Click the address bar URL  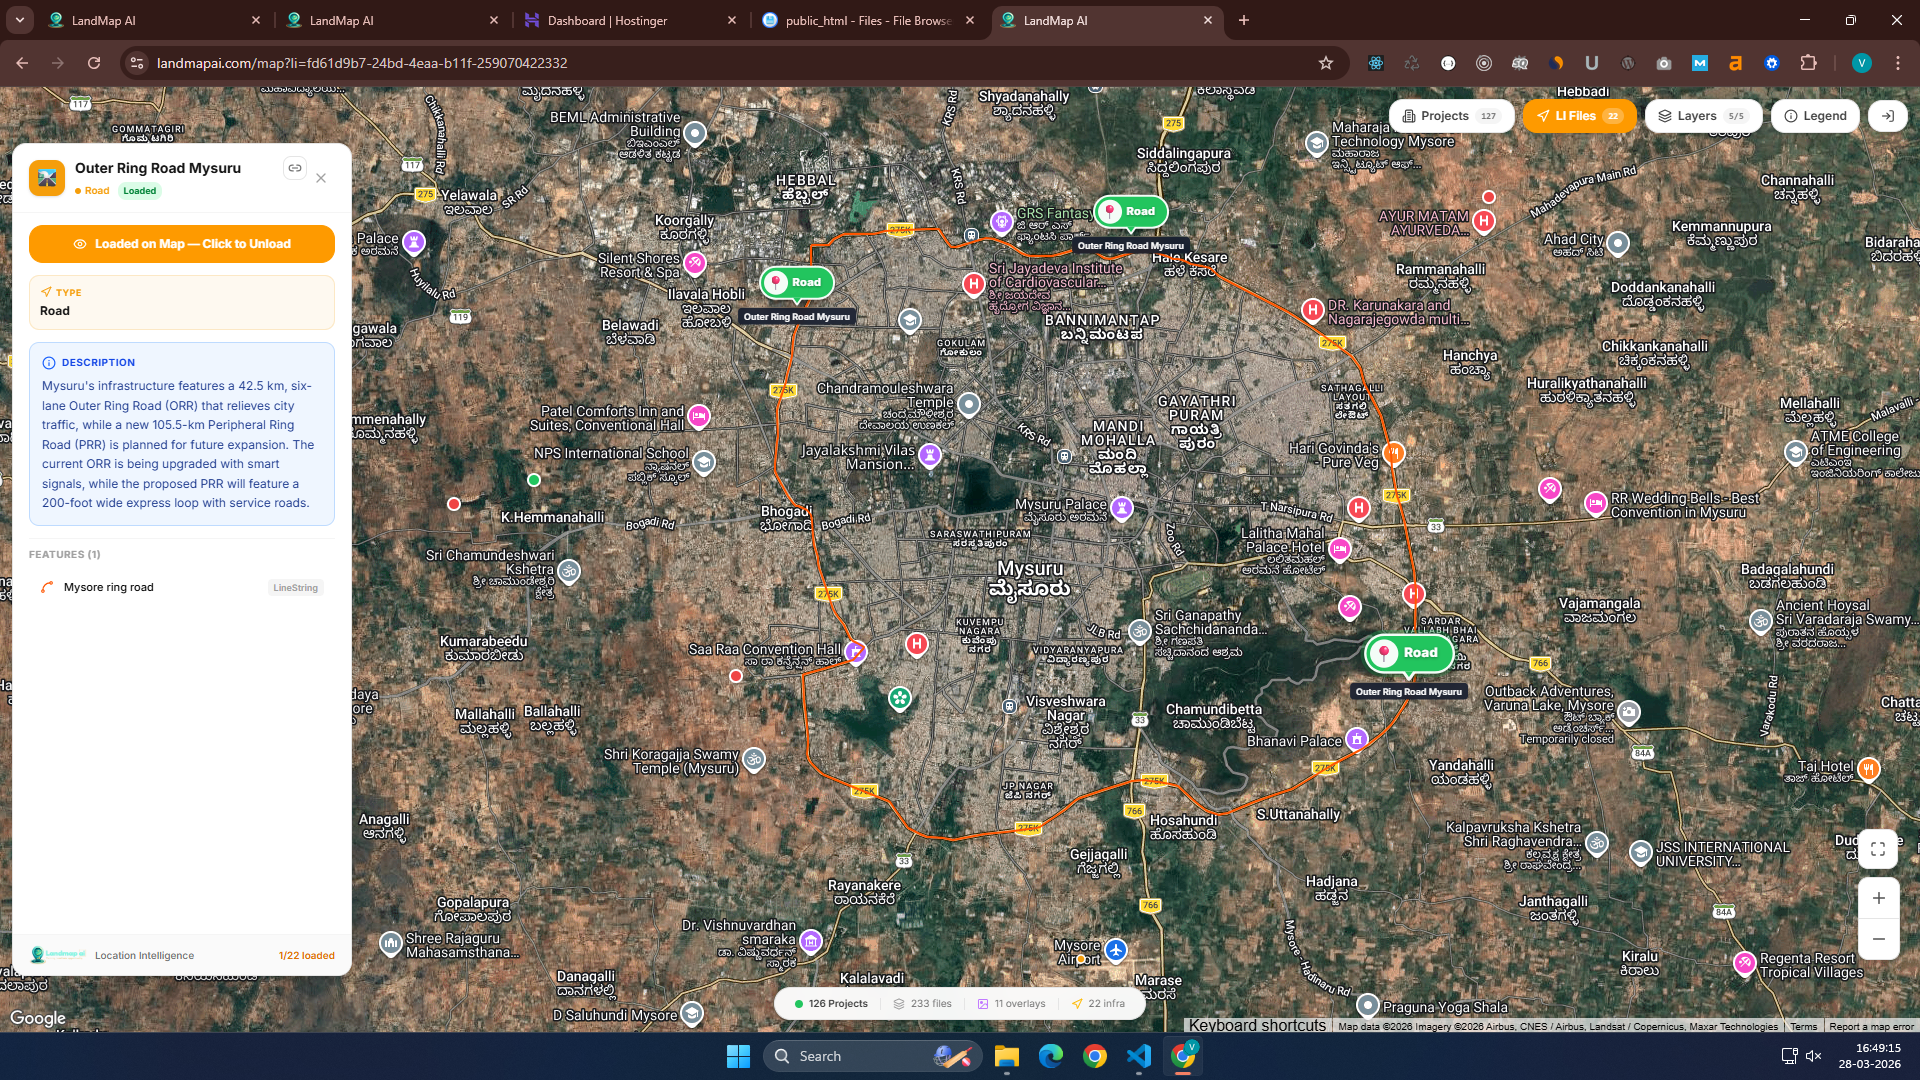(362, 63)
